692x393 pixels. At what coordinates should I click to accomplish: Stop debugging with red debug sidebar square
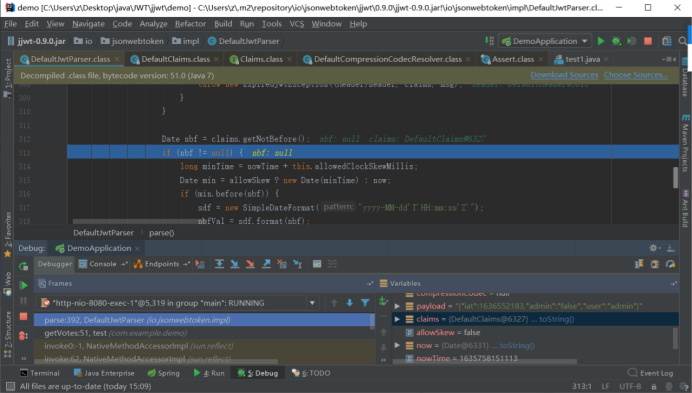[24, 316]
